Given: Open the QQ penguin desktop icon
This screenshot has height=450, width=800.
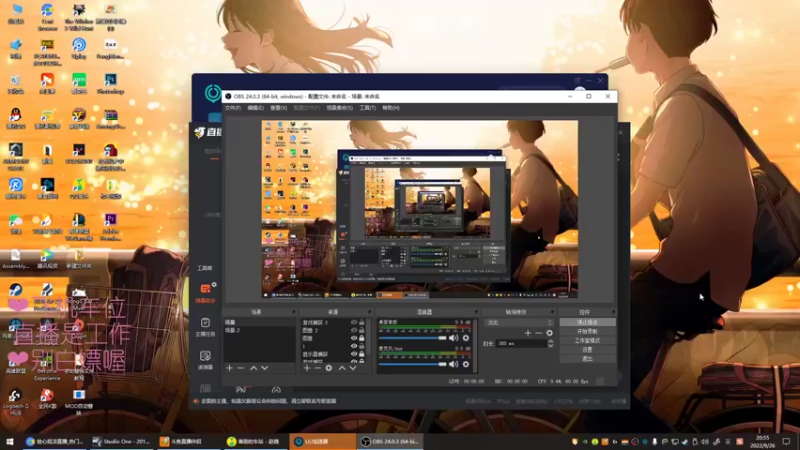Looking at the screenshot, I should click(15, 118).
